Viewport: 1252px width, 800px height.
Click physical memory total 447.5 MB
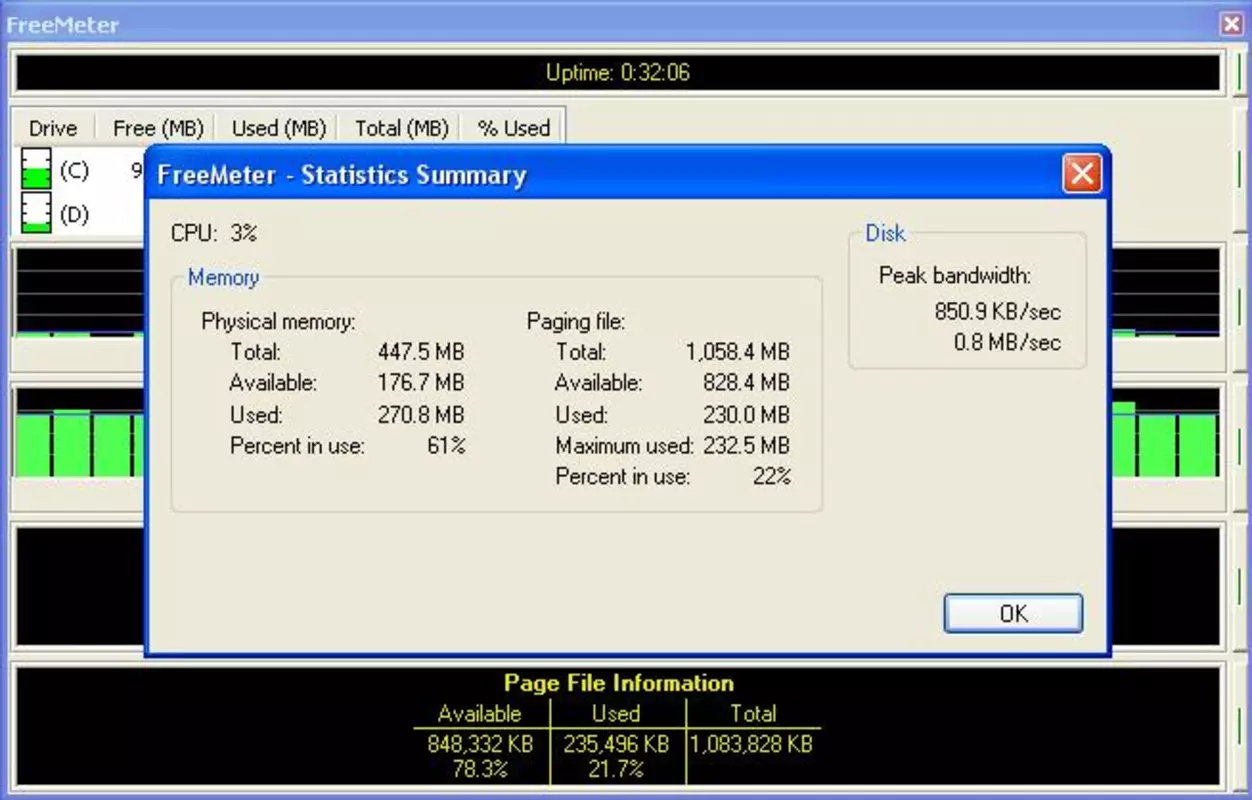(421, 352)
